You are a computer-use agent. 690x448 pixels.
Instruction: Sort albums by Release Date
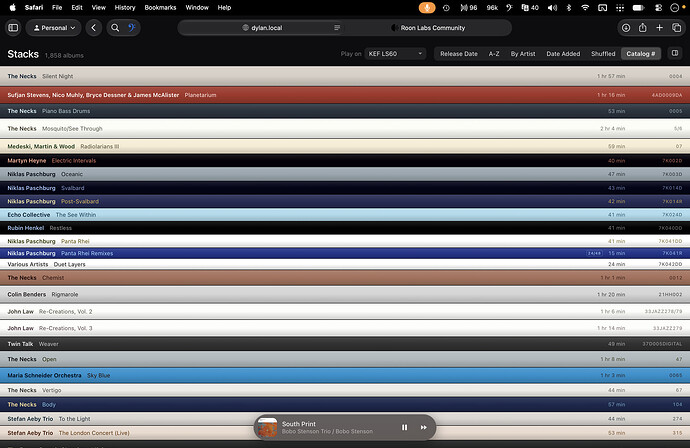tap(459, 54)
